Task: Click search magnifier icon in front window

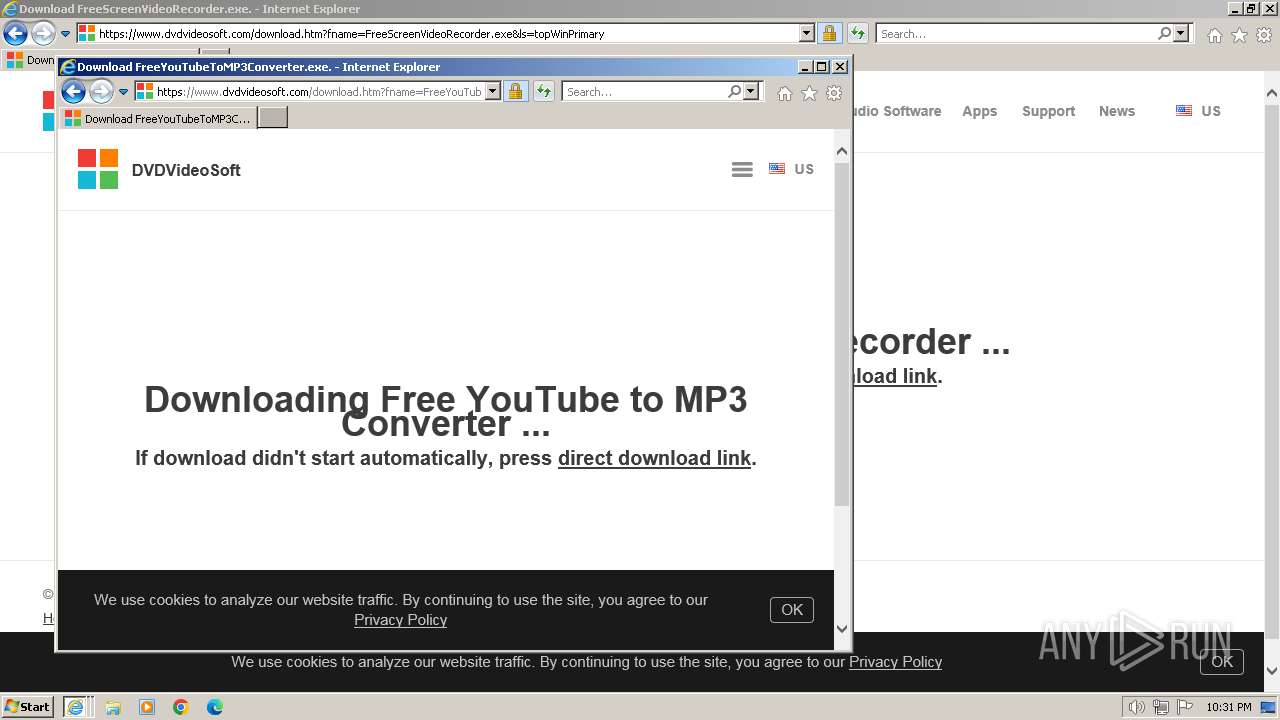Action: (x=735, y=92)
